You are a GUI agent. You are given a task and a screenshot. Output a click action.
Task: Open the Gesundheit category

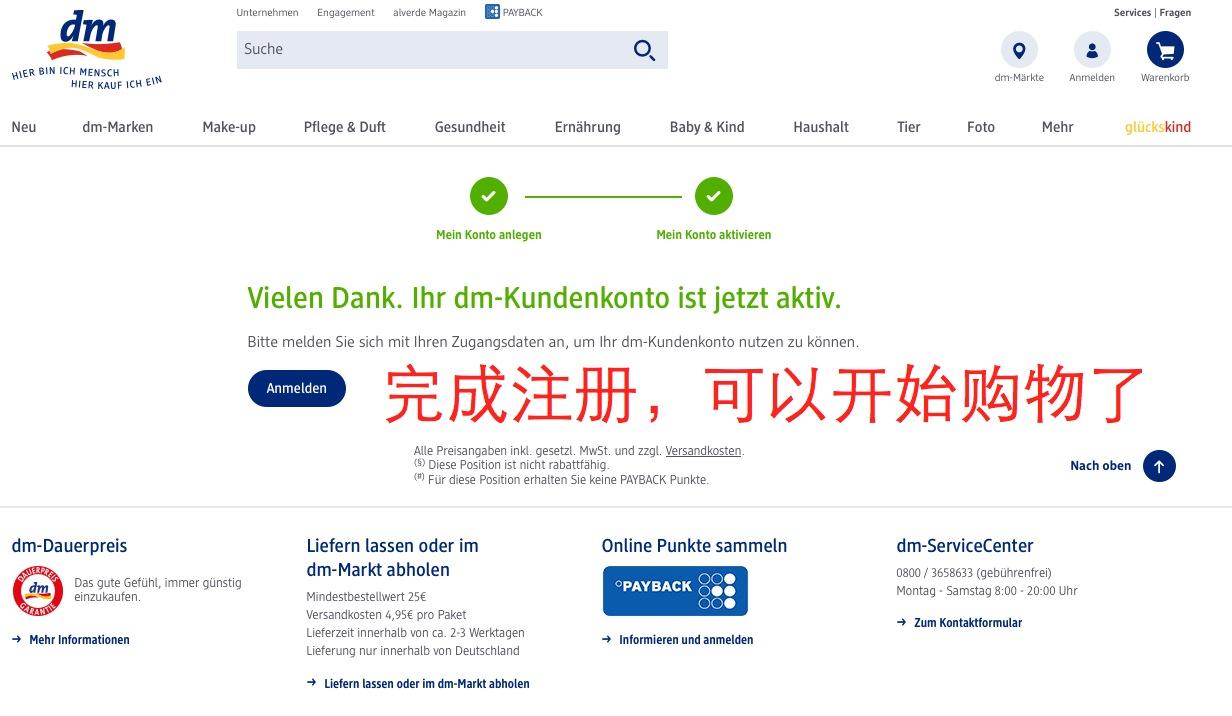tap(470, 127)
